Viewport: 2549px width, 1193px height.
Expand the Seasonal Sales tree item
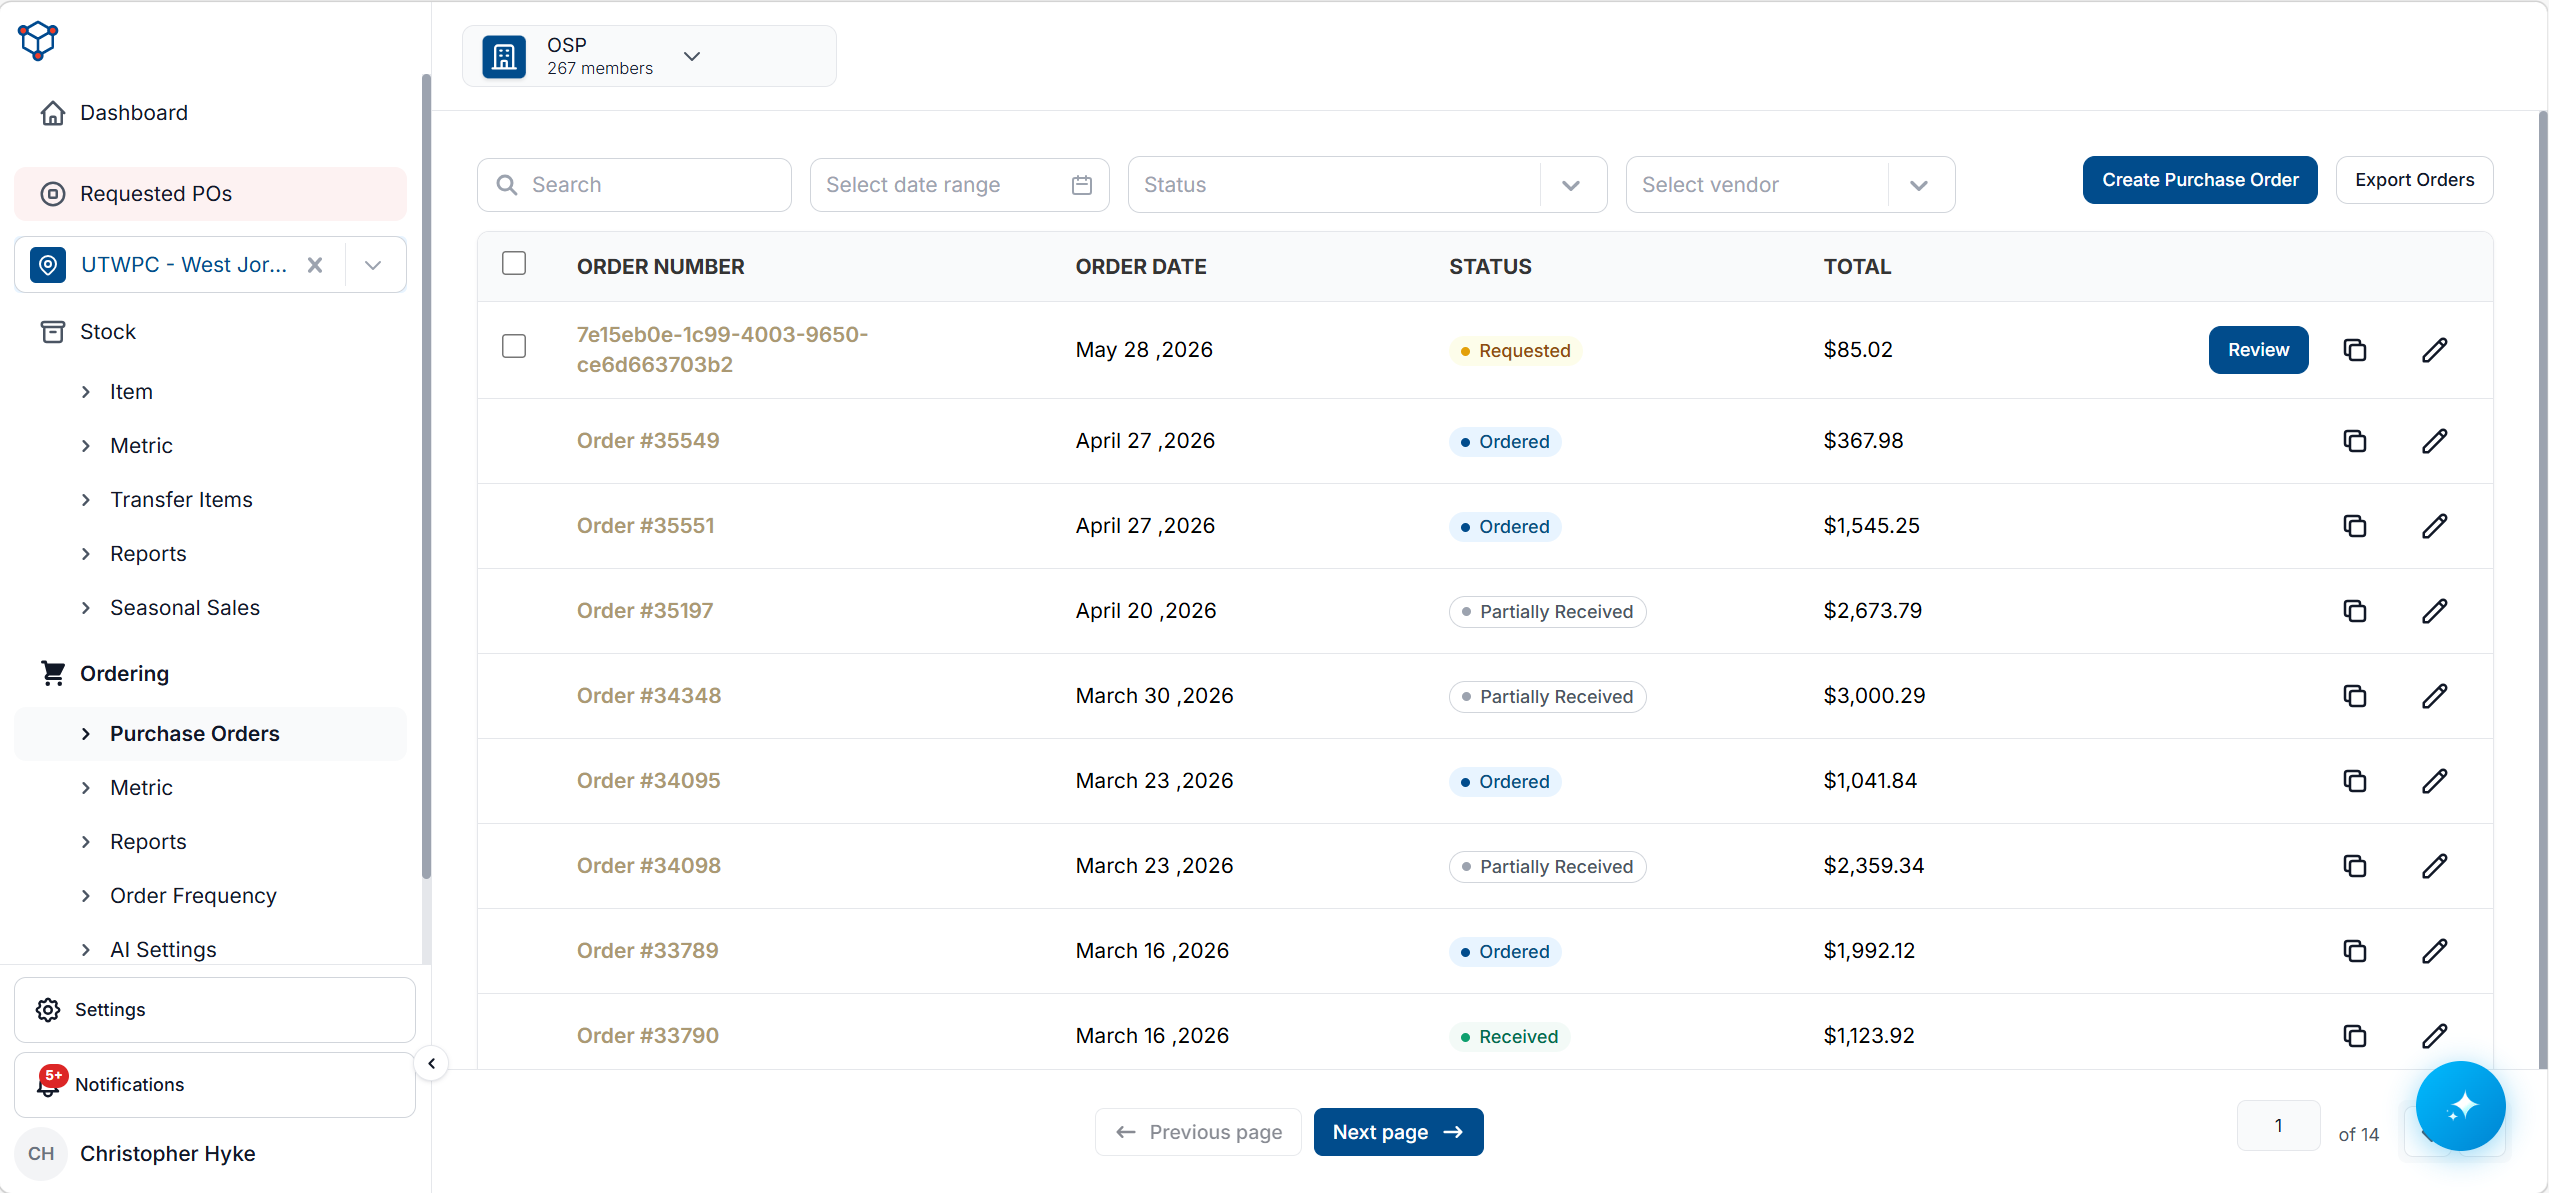(184, 608)
